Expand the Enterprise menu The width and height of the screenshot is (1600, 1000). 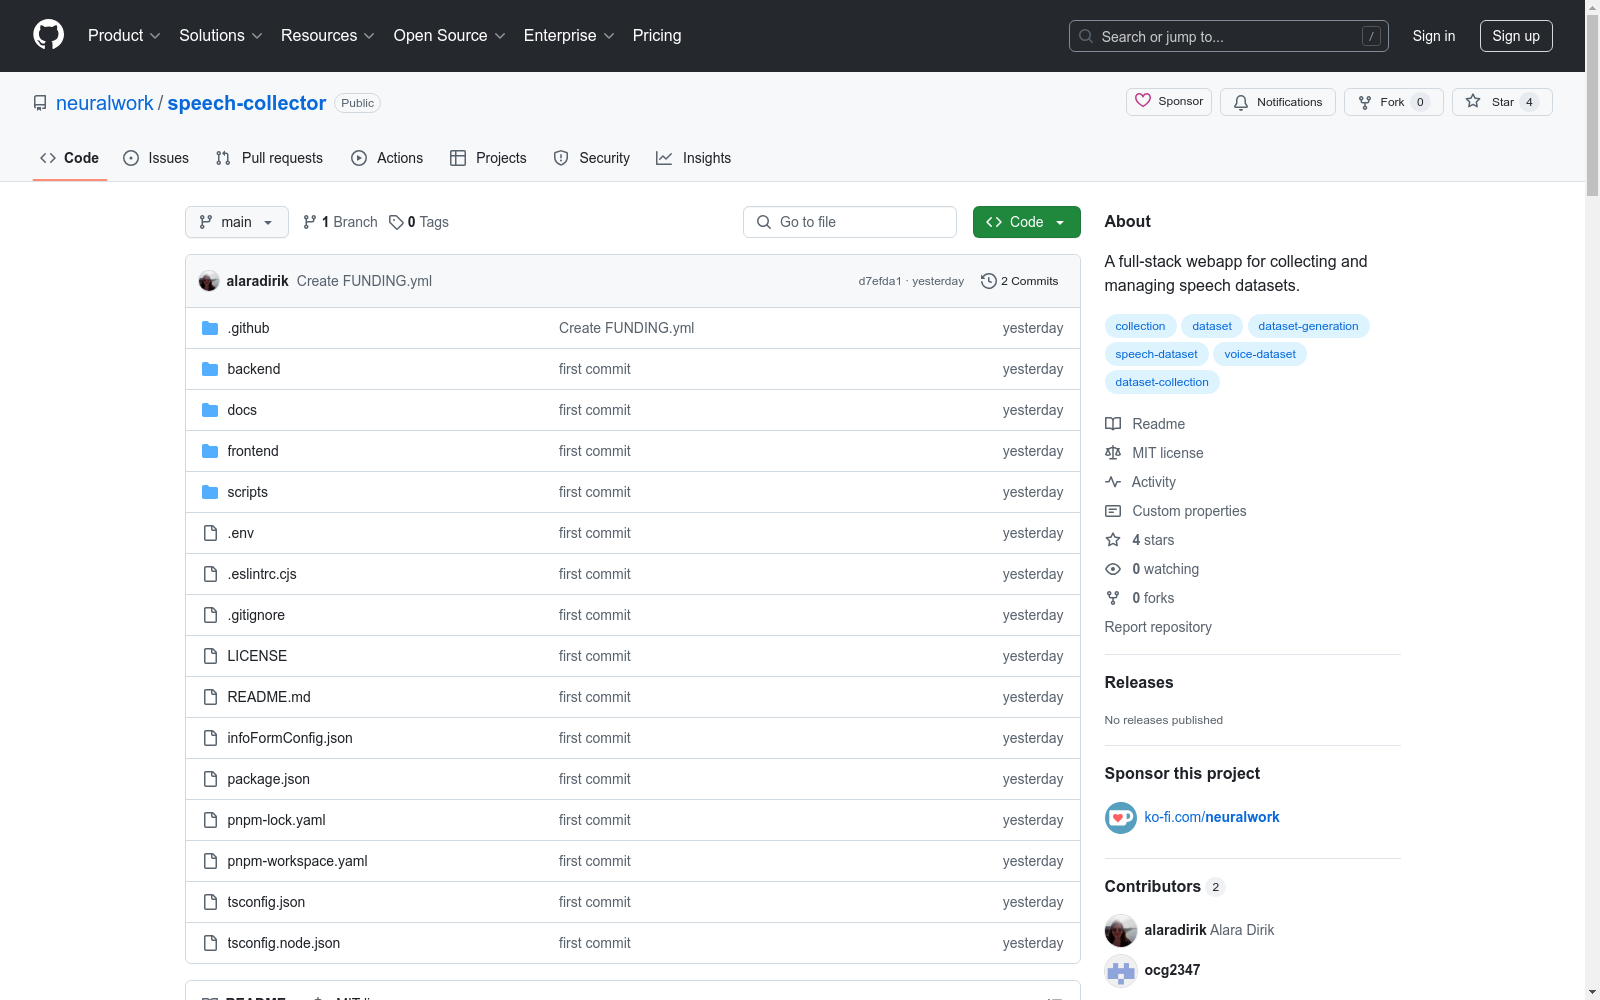tap(569, 36)
